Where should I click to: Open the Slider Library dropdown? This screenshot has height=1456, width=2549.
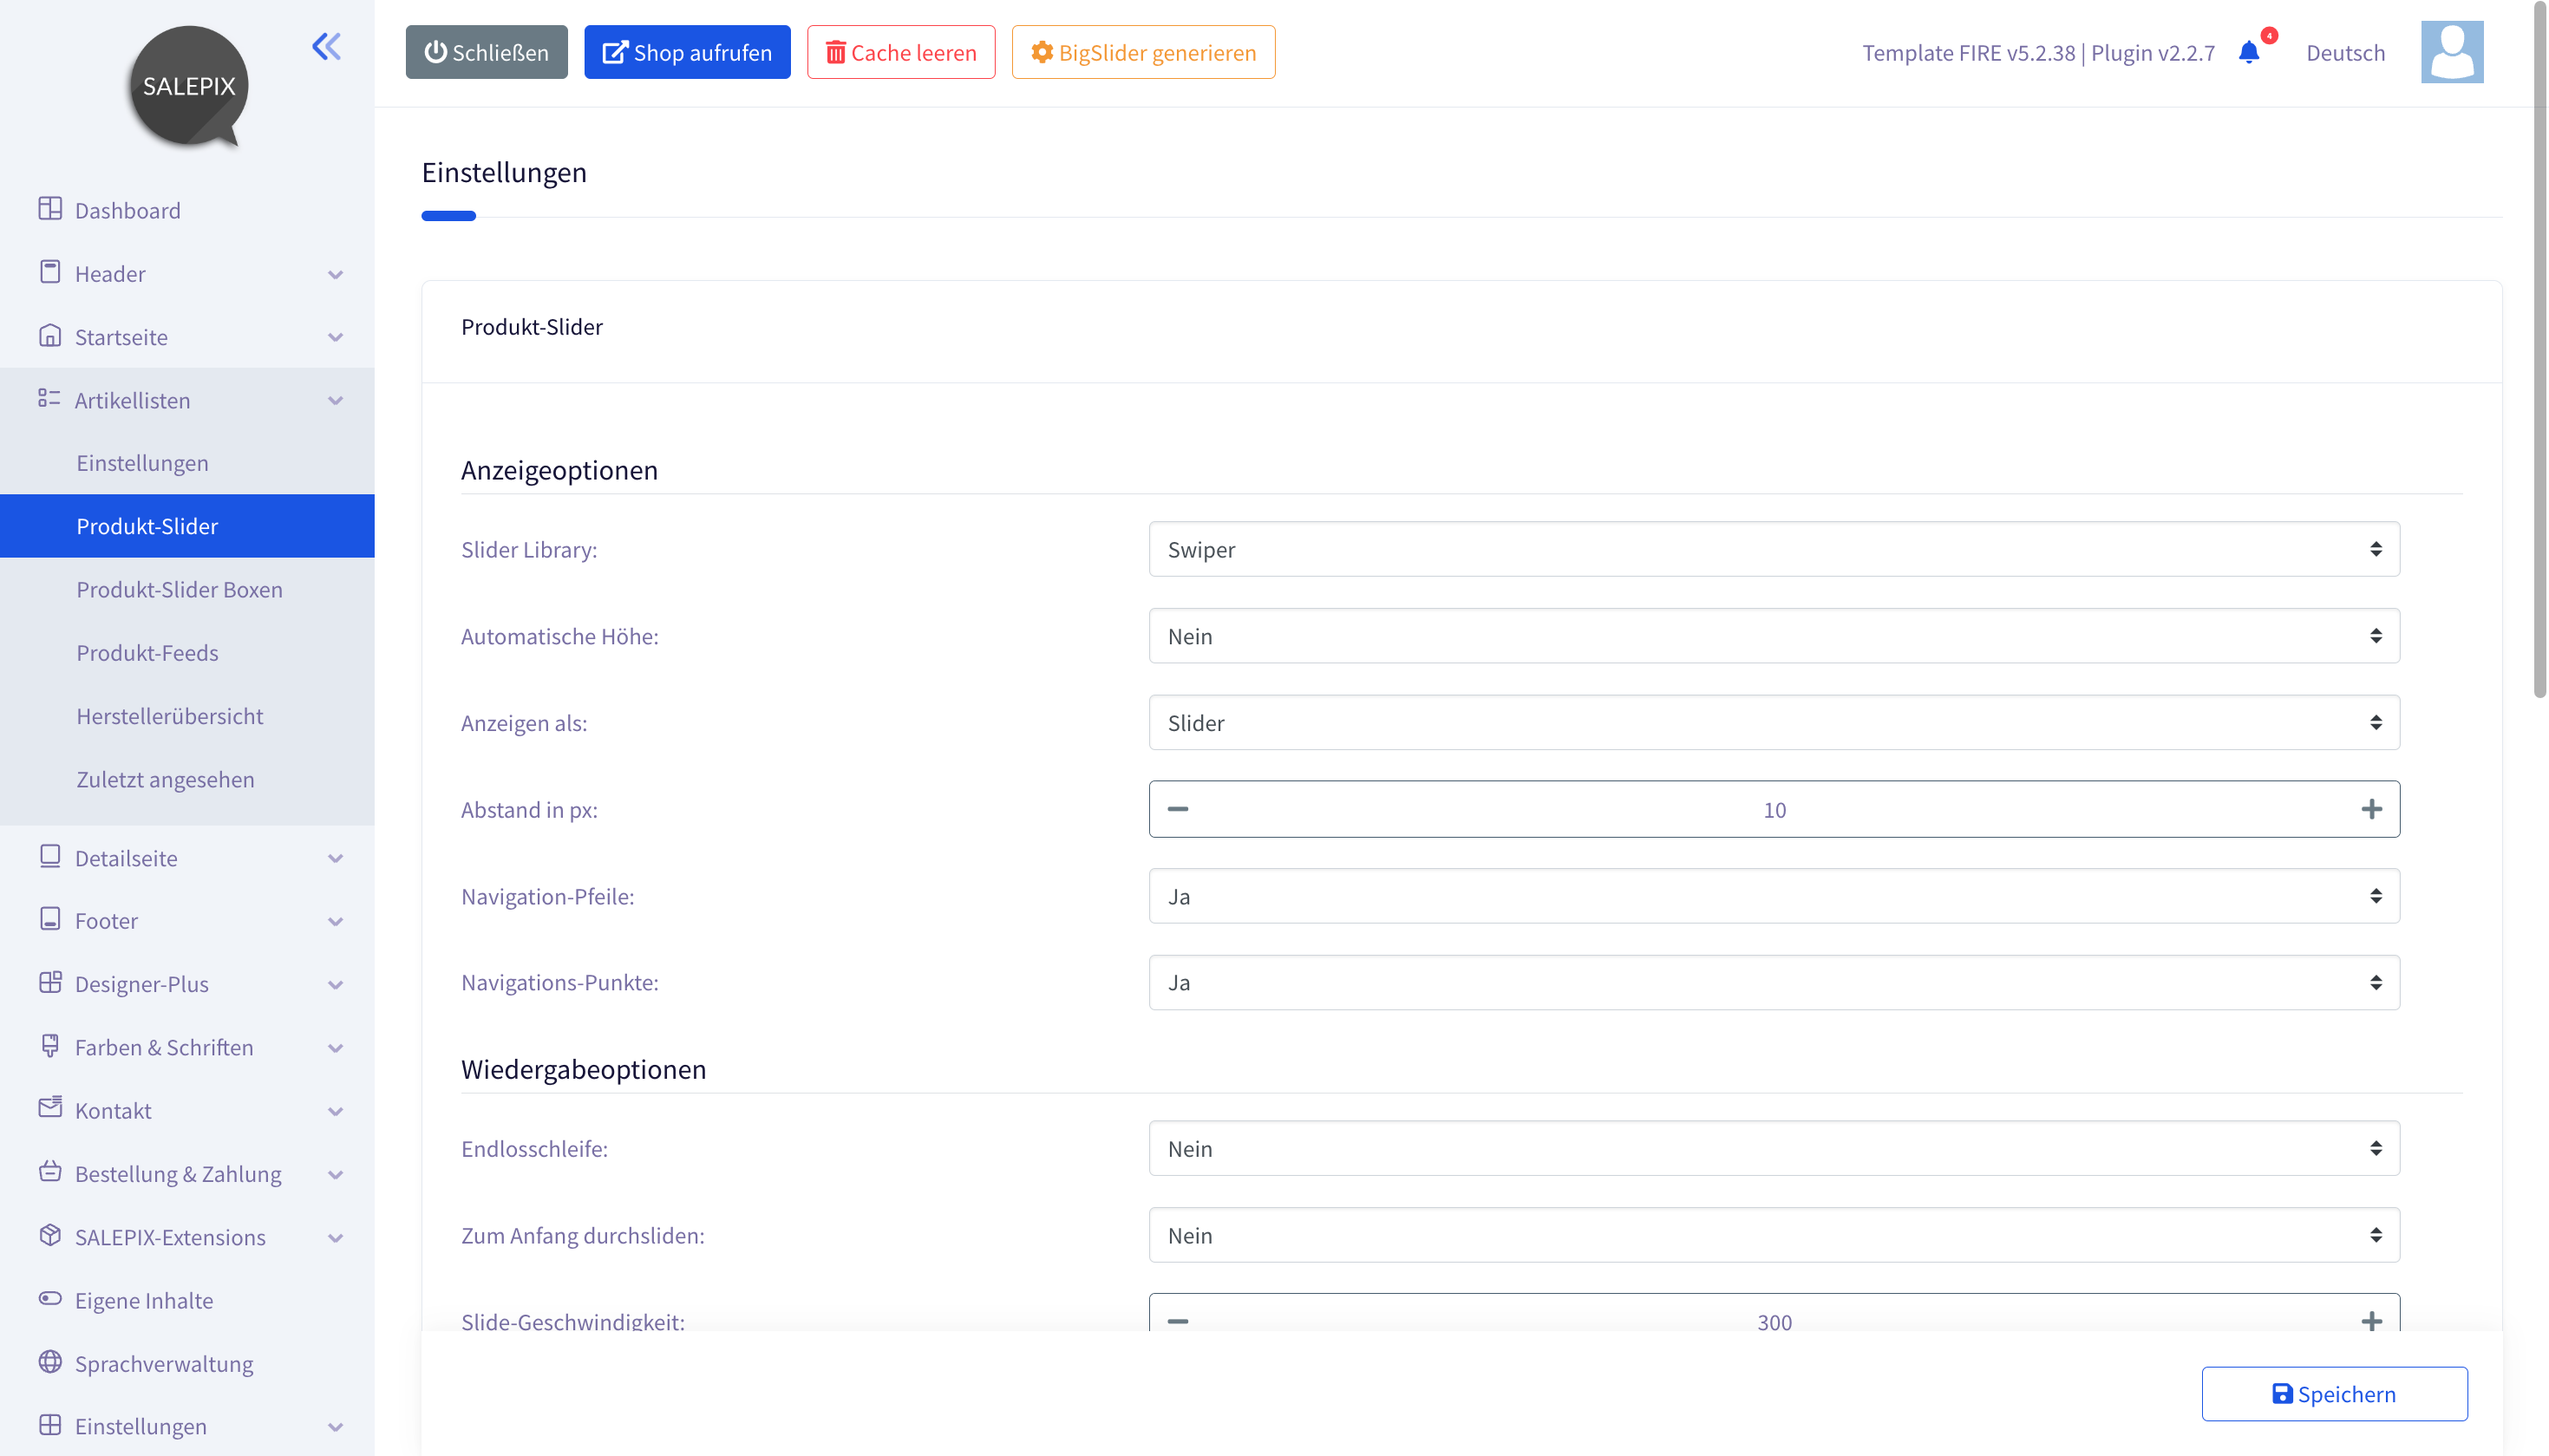pyautogui.click(x=1773, y=549)
